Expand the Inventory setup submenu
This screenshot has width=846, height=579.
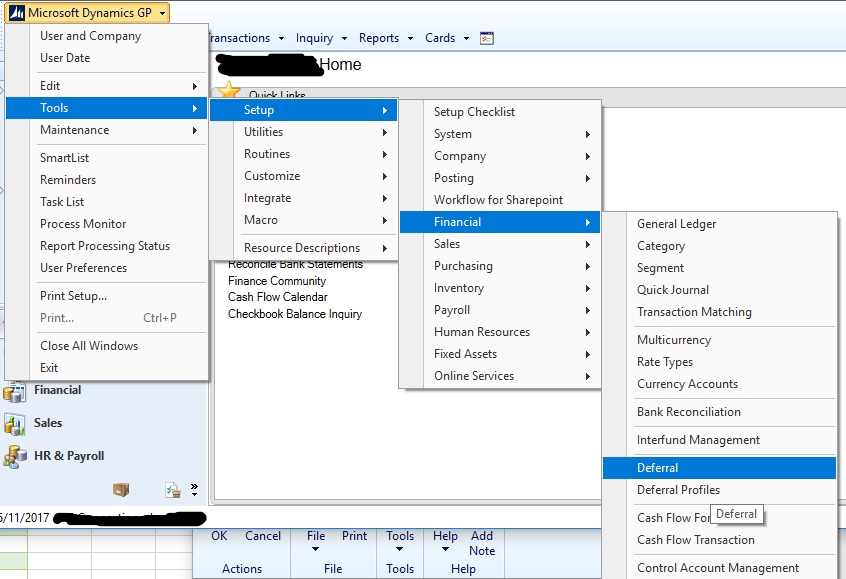pos(500,288)
